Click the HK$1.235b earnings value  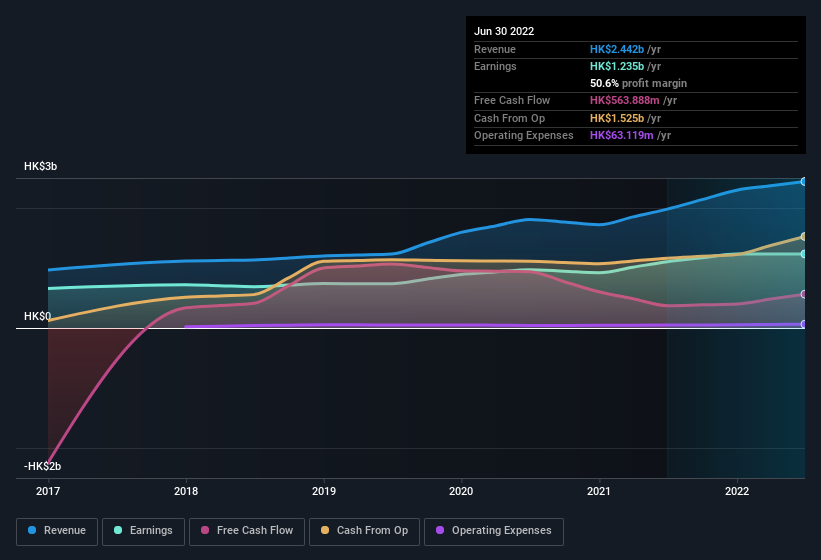tap(617, 66)
